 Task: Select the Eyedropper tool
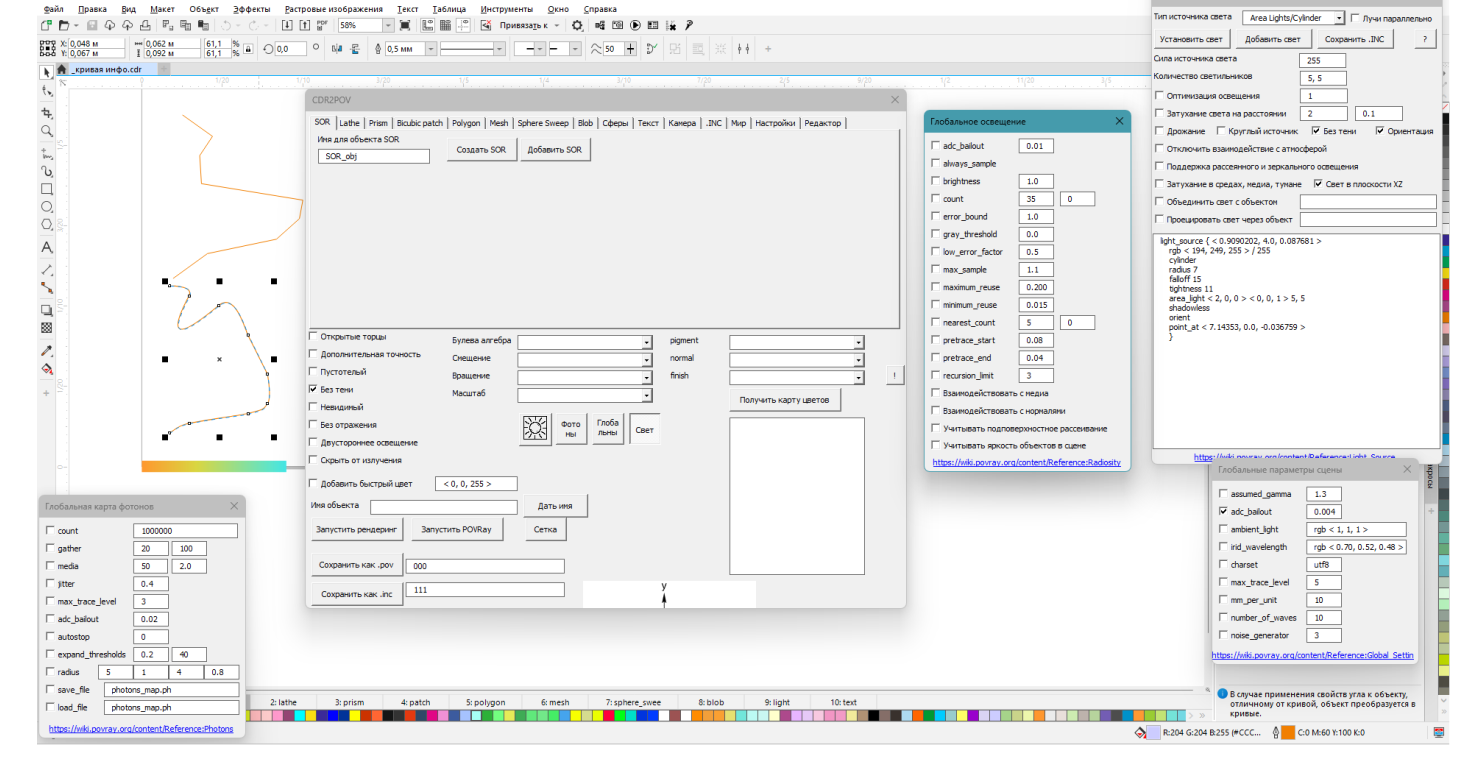[46, 351]
